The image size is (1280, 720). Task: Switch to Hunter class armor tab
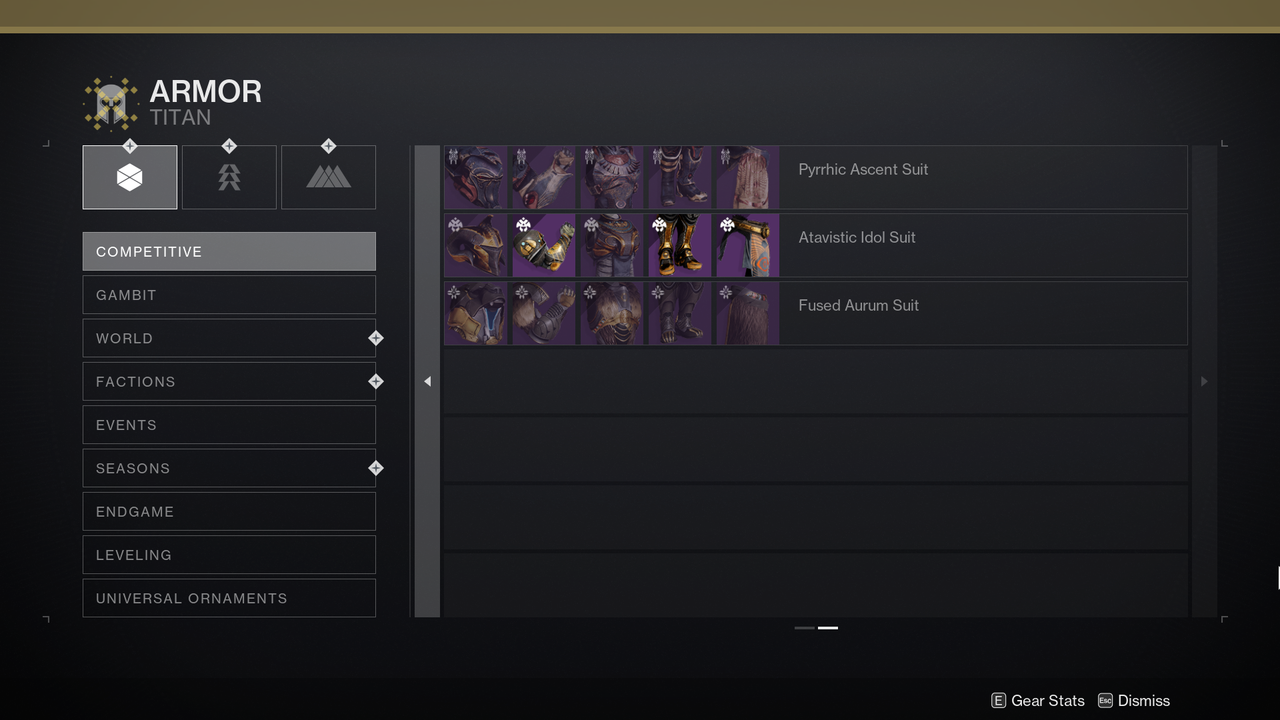[x=229, y=177]
